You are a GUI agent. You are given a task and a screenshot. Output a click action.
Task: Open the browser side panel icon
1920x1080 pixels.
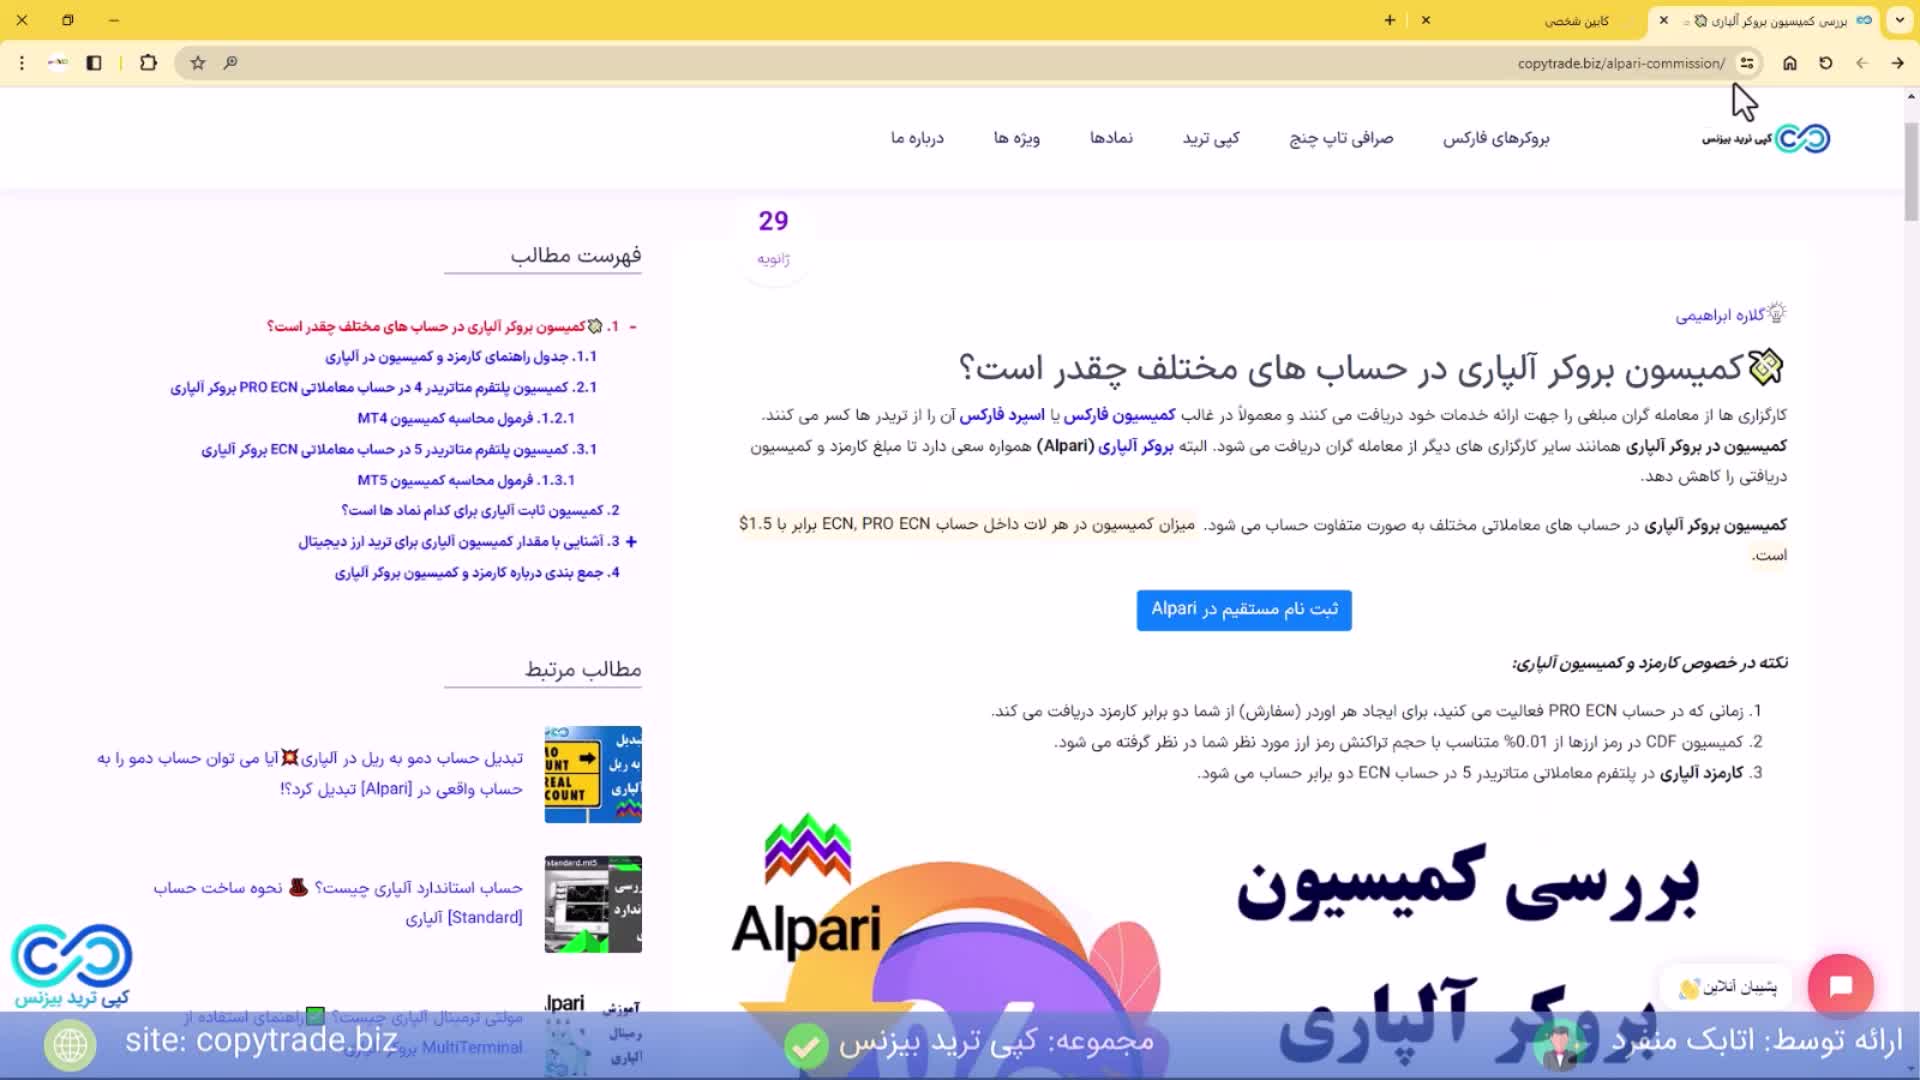click(x=94, y=63)
